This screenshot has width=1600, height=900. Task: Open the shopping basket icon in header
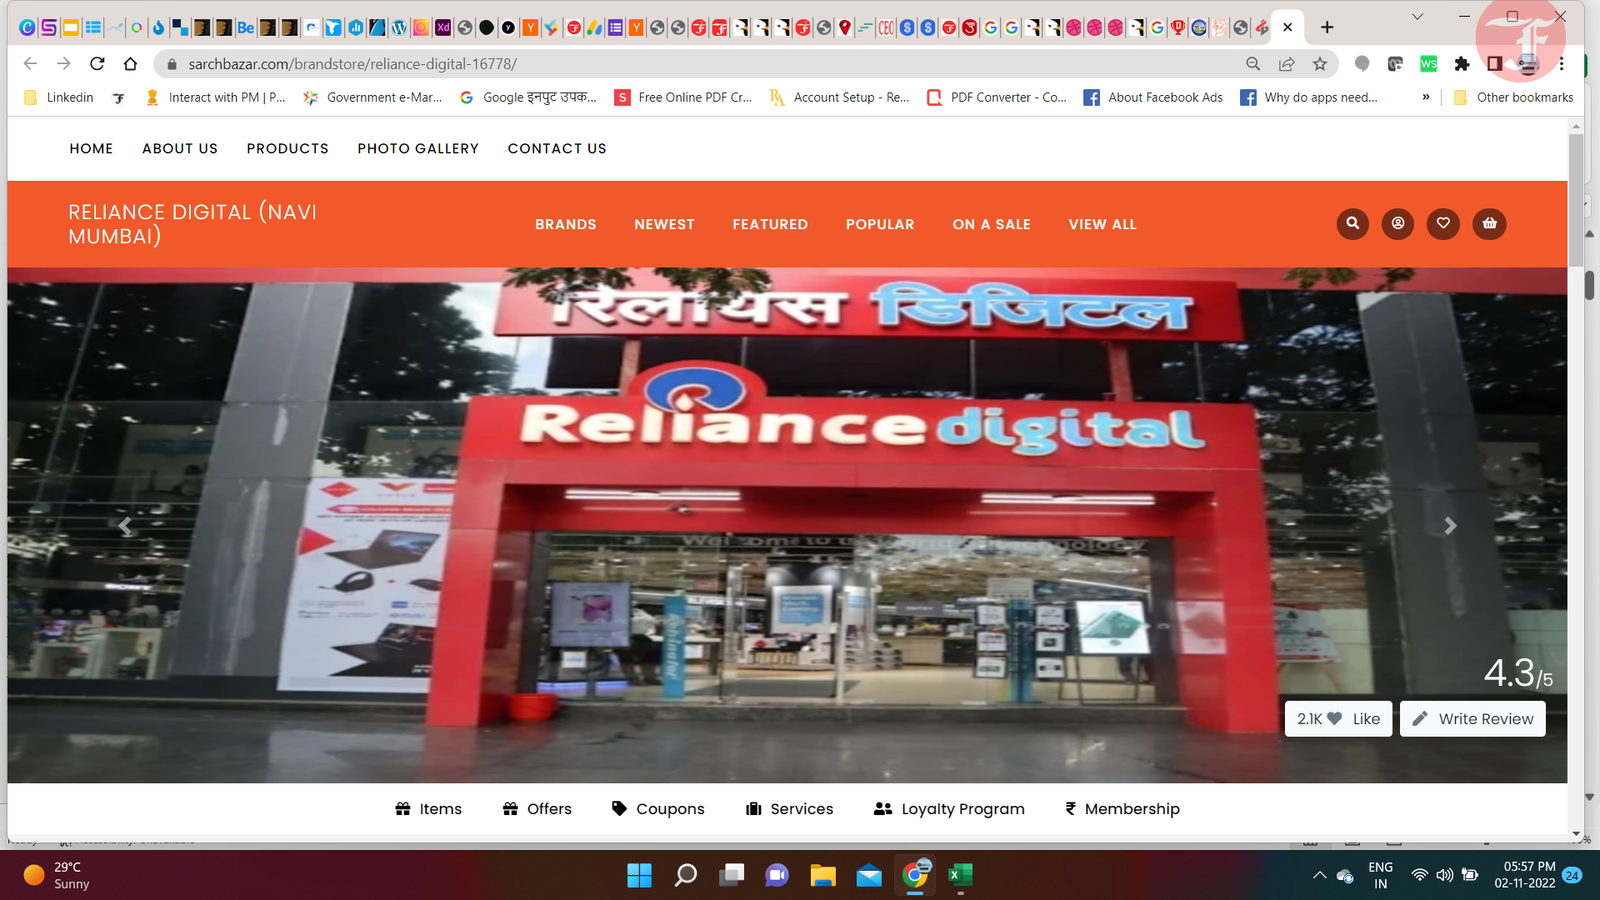(1489, 224)
